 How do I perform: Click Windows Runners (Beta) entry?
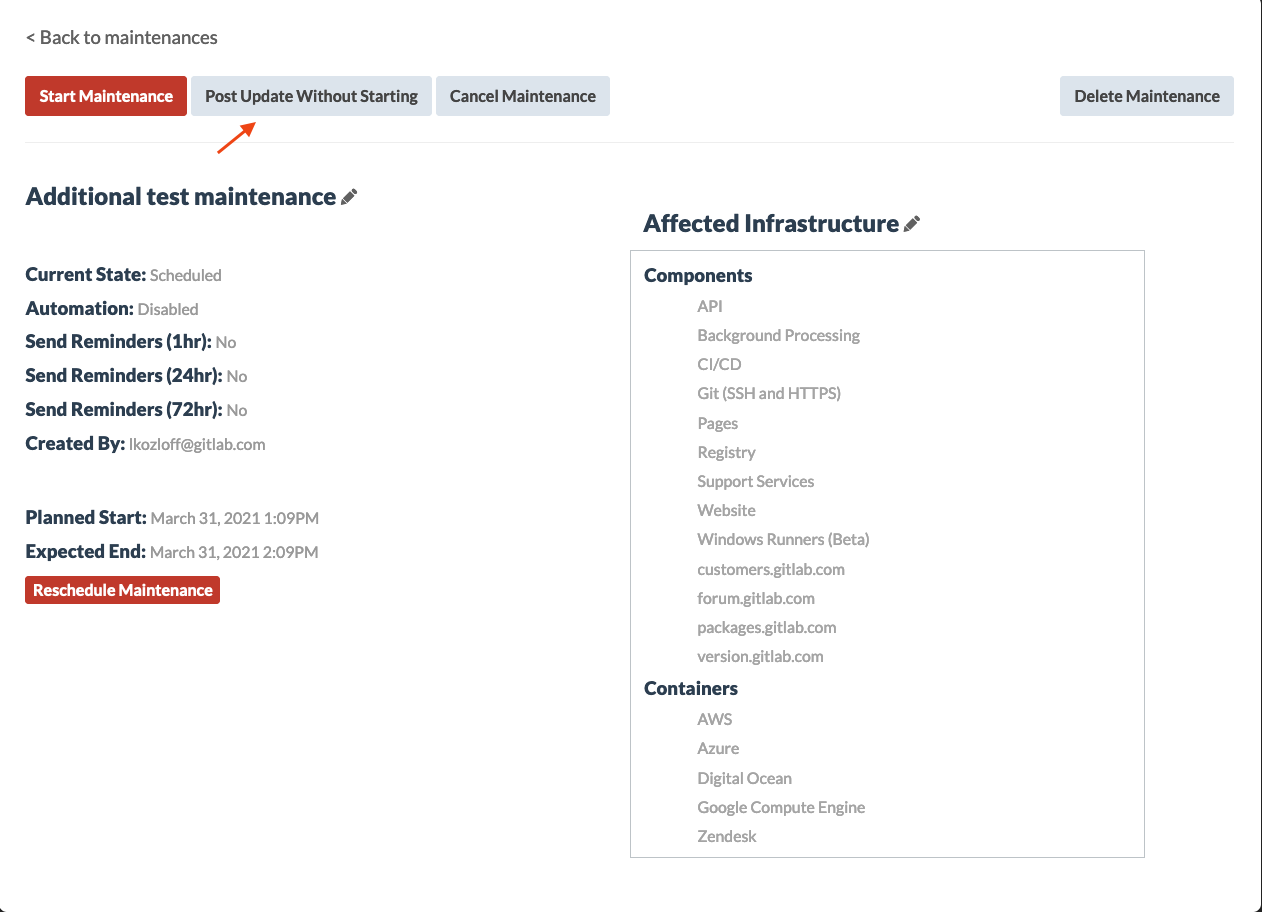pos(783,539)
